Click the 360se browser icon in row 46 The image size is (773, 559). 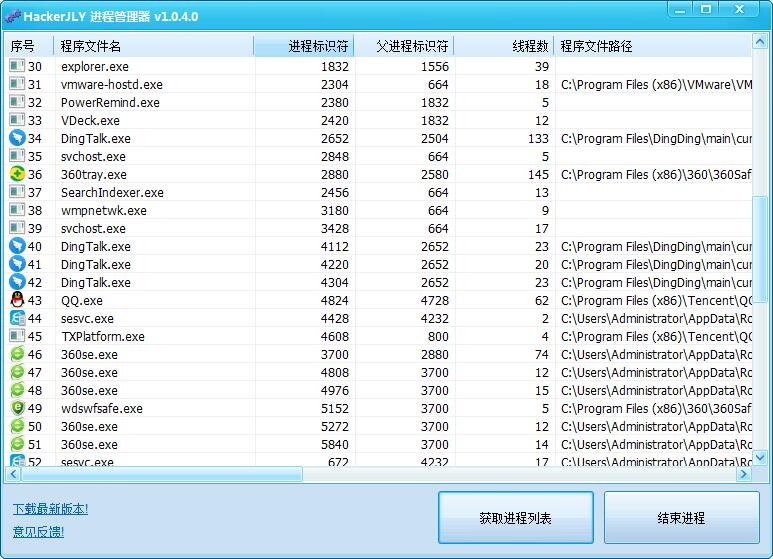(x=17, y=354)
